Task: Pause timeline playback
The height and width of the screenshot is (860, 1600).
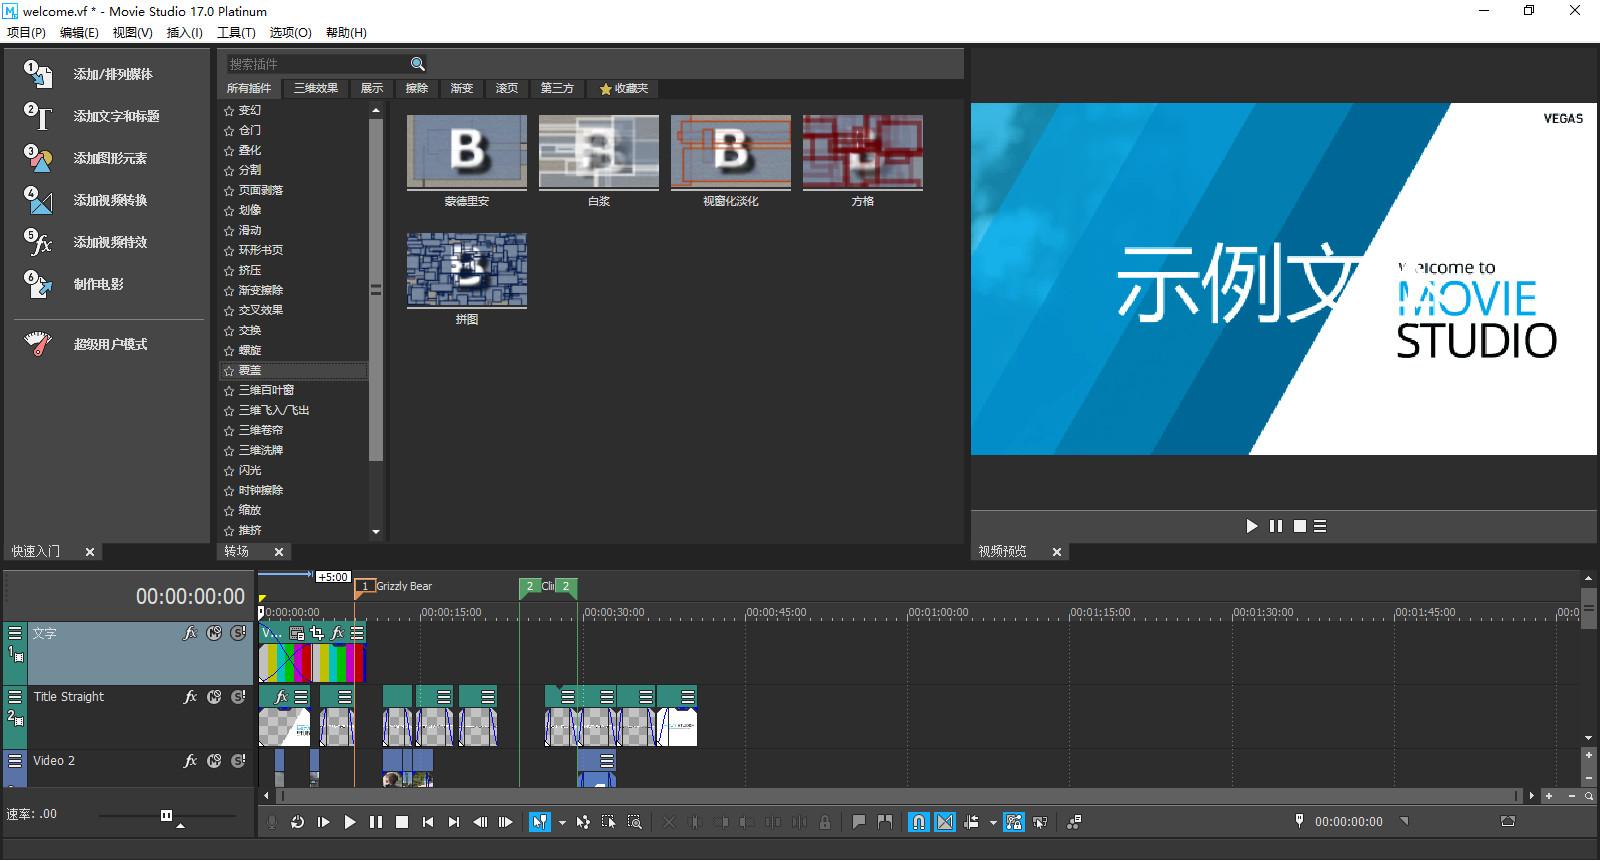Action: click(x=375, y=822)
